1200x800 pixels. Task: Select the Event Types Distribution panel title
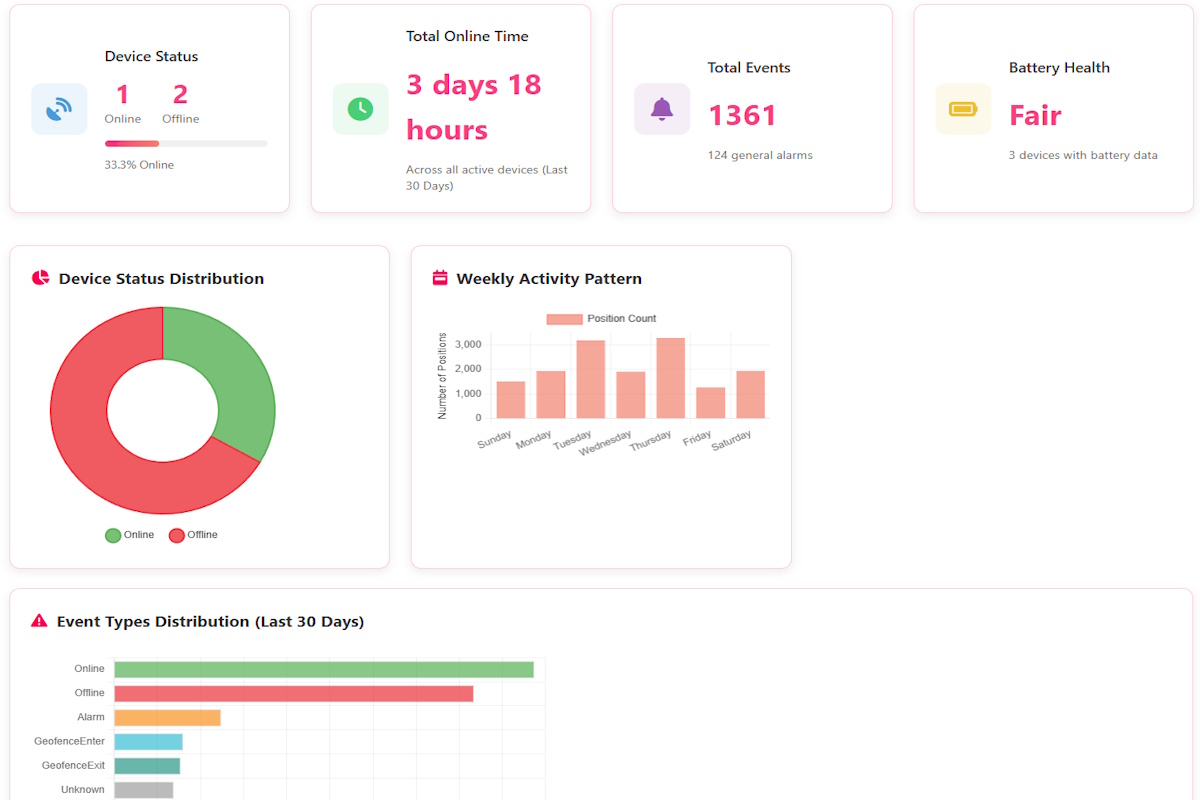[212, 620]
